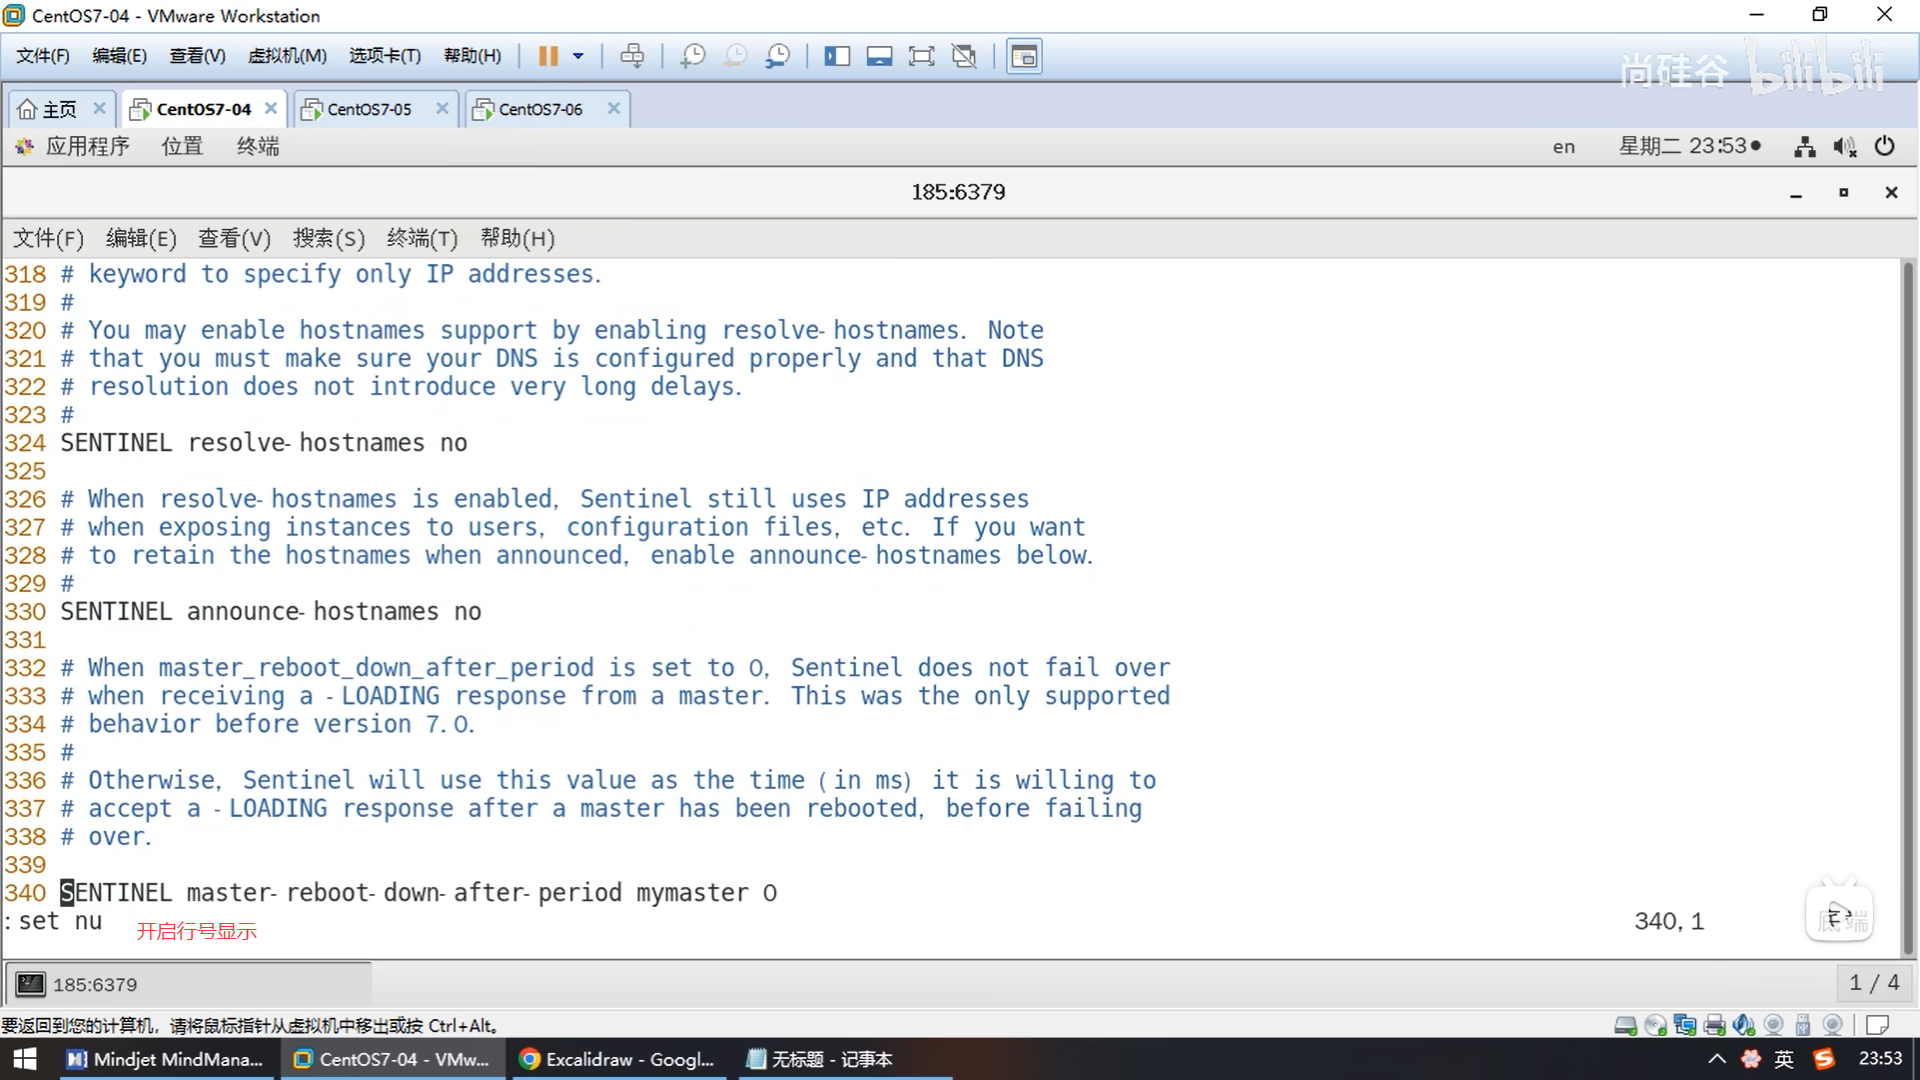Click the GNOME volume icon
1920x1080 pixels.
coord(1844,147)
